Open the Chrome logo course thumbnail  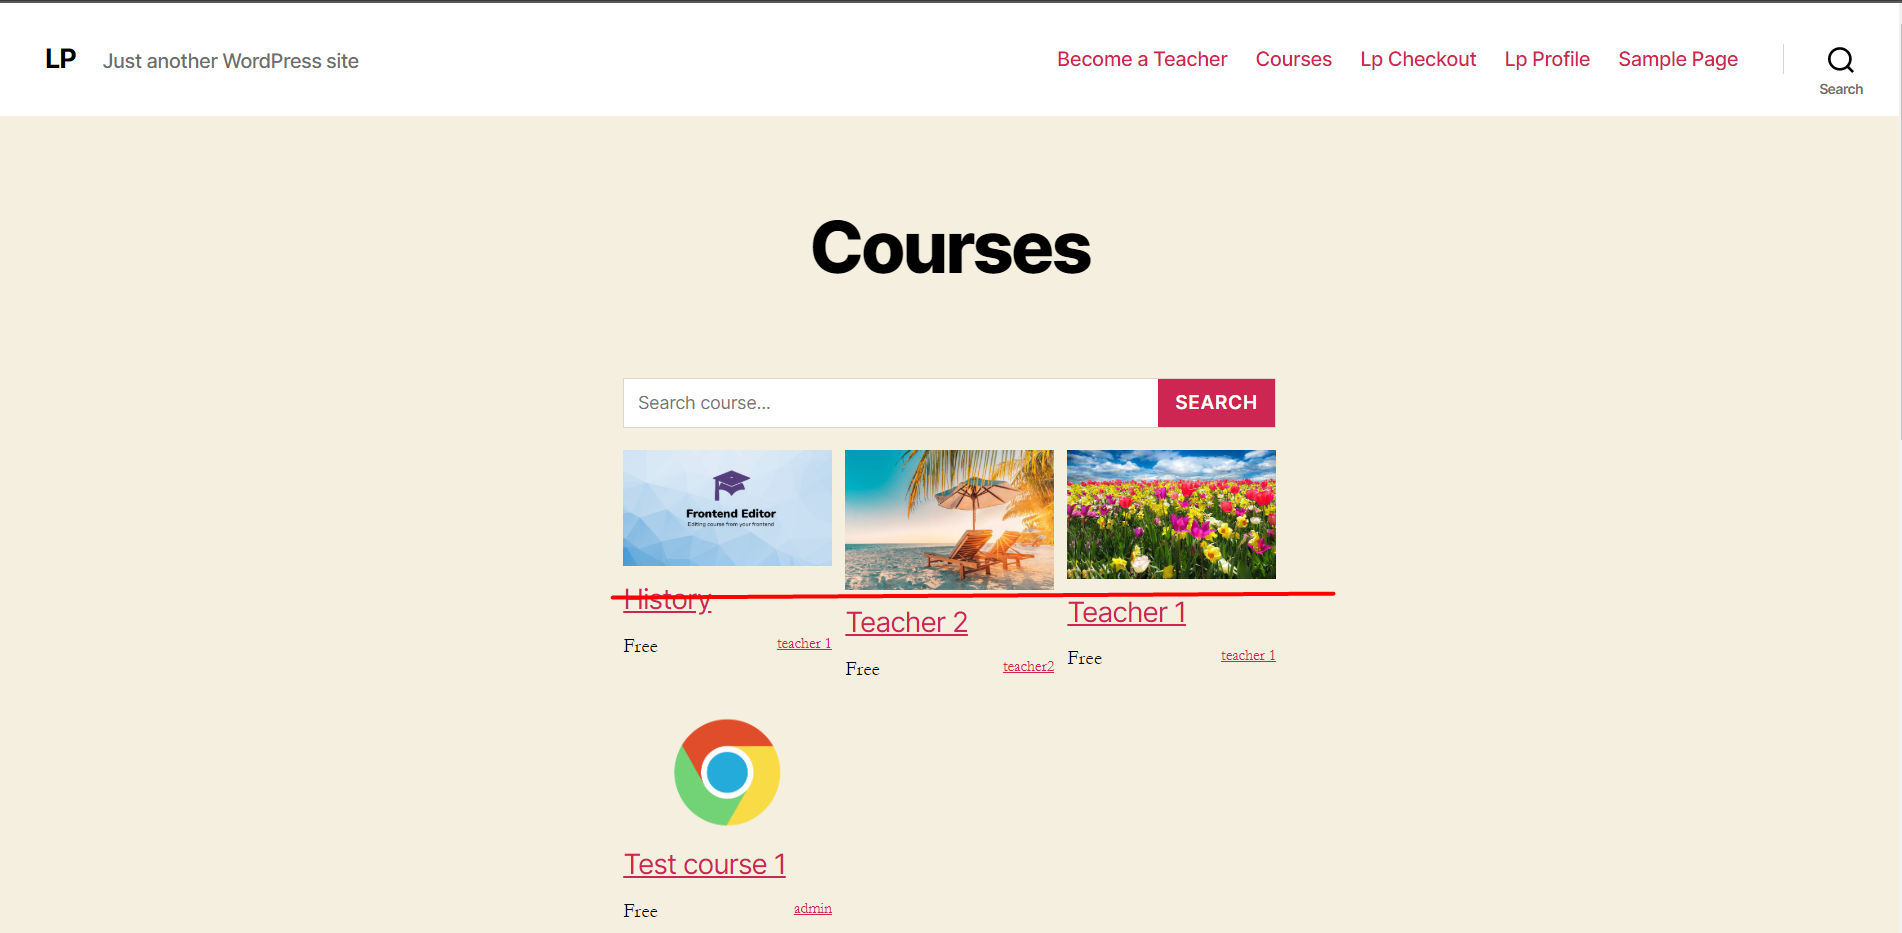pos(727,772)
